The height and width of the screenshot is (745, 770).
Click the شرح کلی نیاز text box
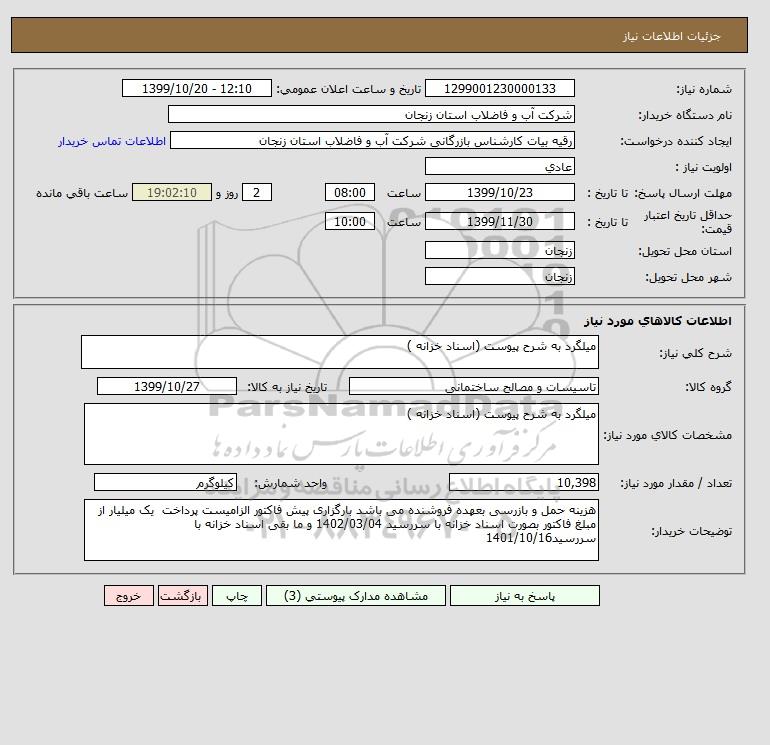340,352
